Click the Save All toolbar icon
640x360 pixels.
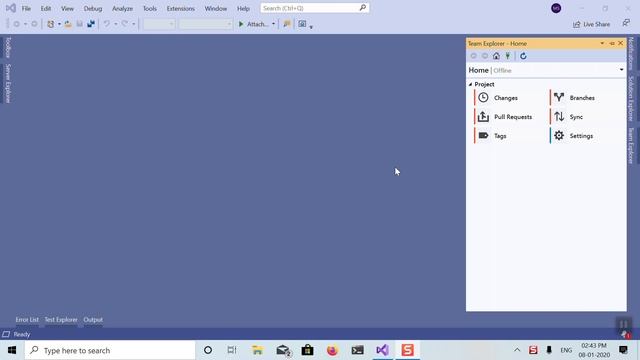pos(91,24)
